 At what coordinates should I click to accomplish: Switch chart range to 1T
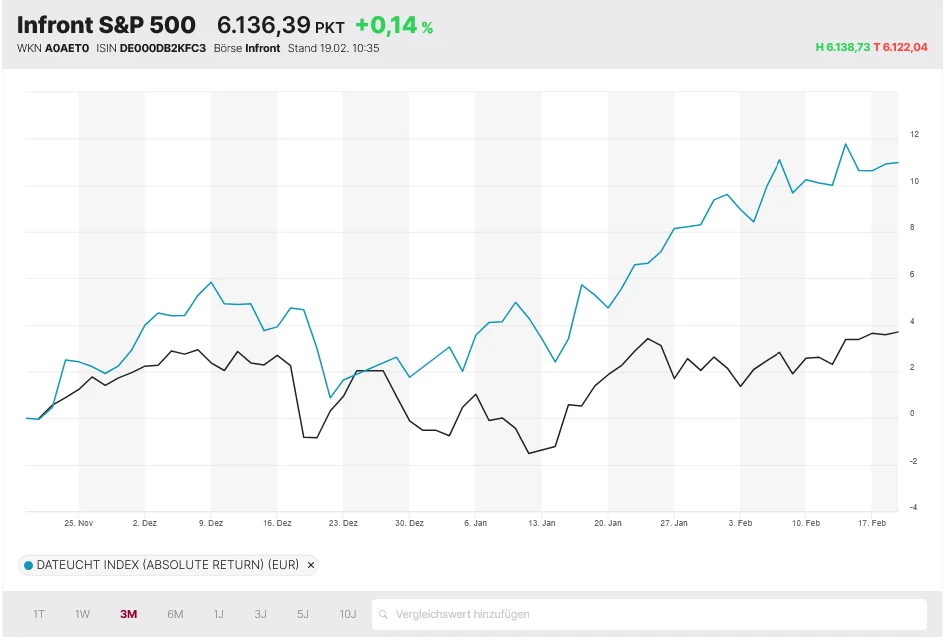click(x=39, y=614)
